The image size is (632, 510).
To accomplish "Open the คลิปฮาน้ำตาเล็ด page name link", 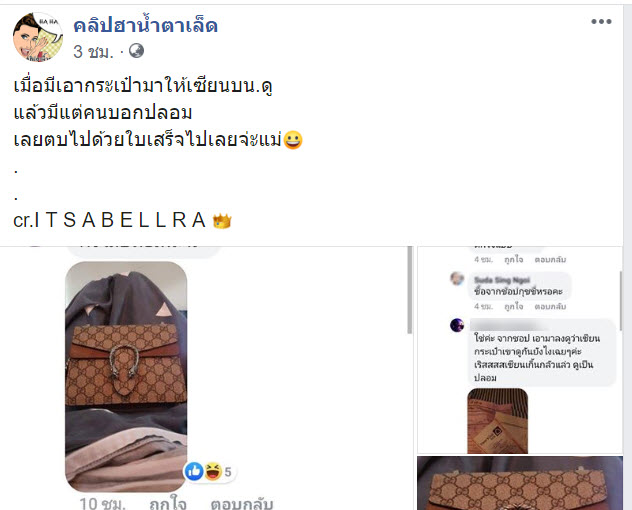I will coord(146,26).
